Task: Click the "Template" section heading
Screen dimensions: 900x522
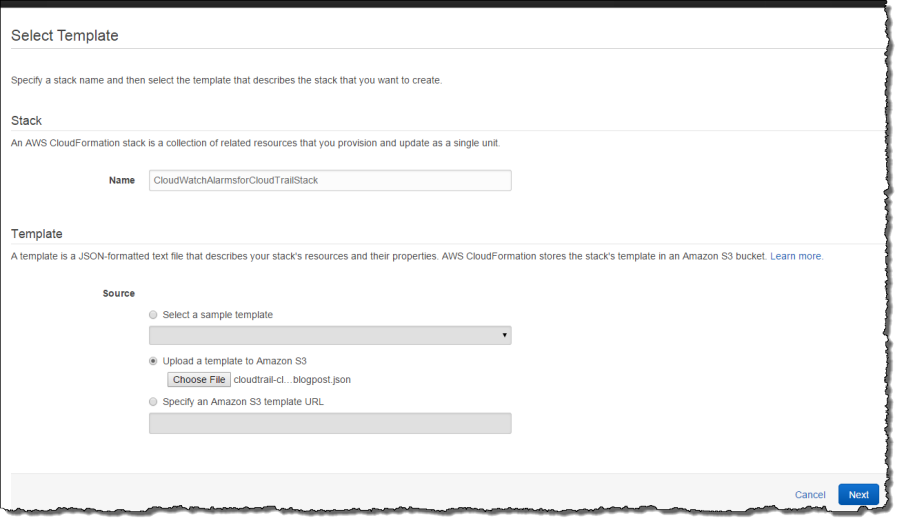Action: (37, 234)
